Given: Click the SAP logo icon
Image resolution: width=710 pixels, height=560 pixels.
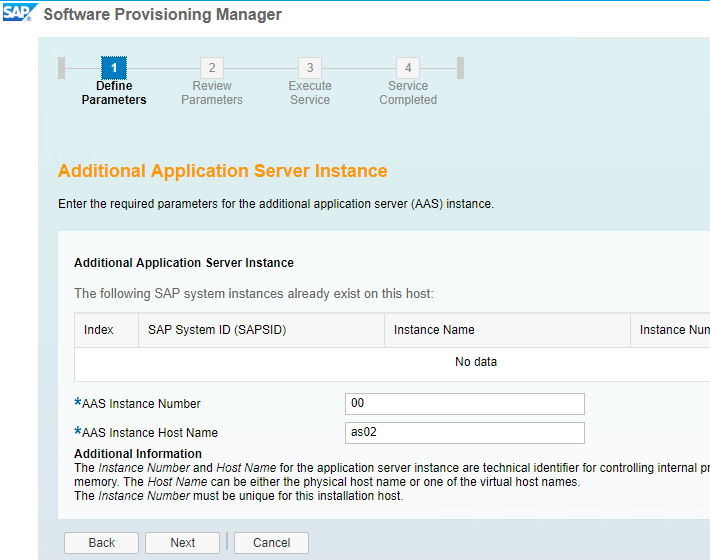Looking at the screenshot, I should coord(19,12).
